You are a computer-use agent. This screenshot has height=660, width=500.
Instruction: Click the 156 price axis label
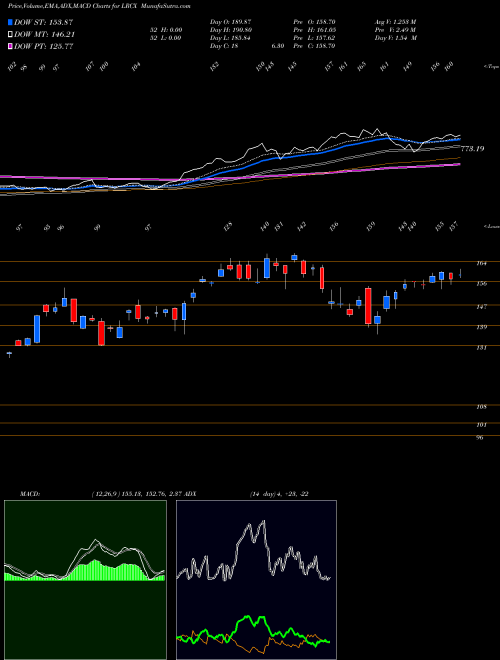[x=482, y=284]
